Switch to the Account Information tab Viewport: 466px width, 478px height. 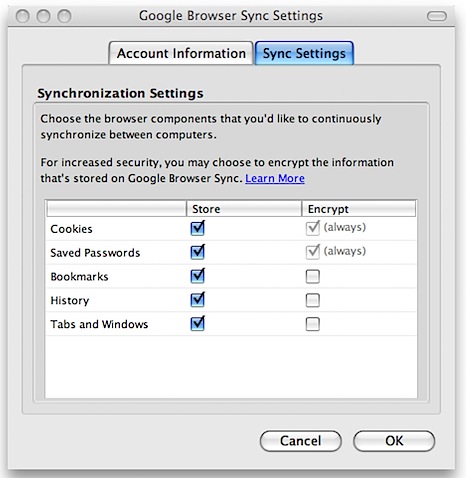pyautogui.click(x=181, y=53)
